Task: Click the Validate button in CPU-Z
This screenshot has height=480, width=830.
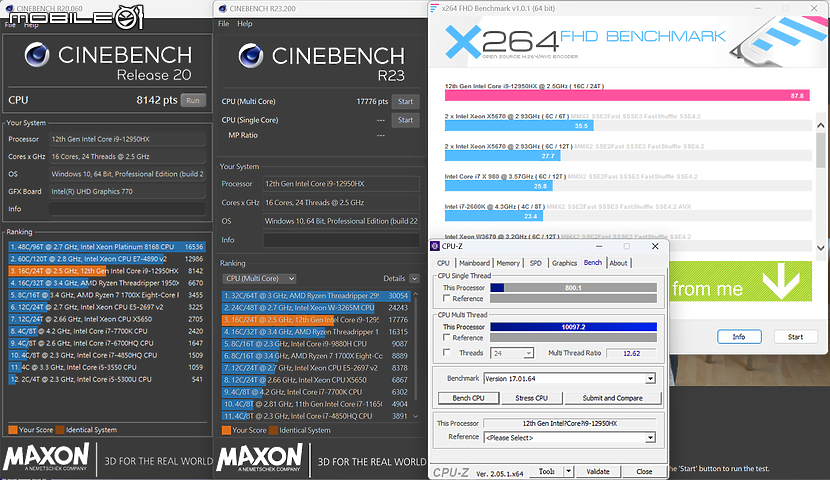Action: click(598, 471)
